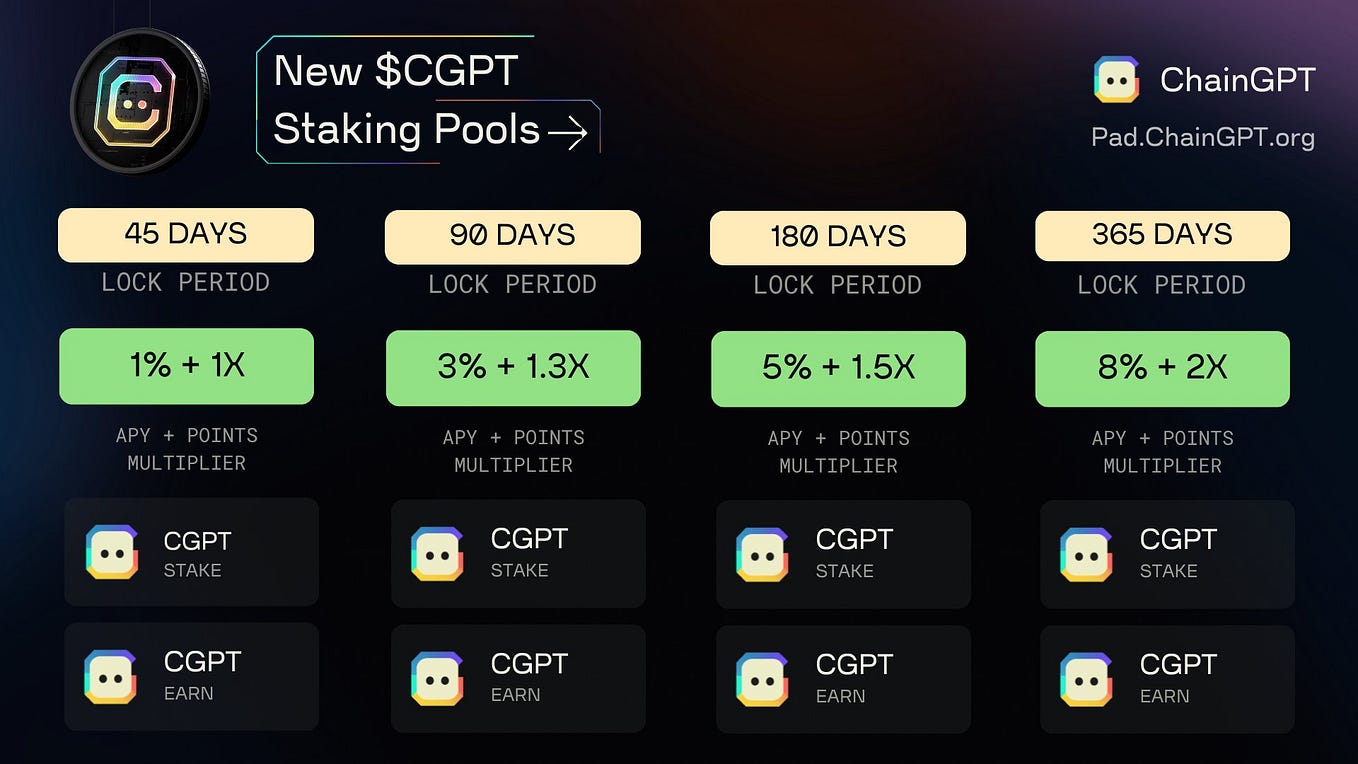
Task: Open the Pad.ChainGPT.org link
Action: click(x=1203, y=136)
